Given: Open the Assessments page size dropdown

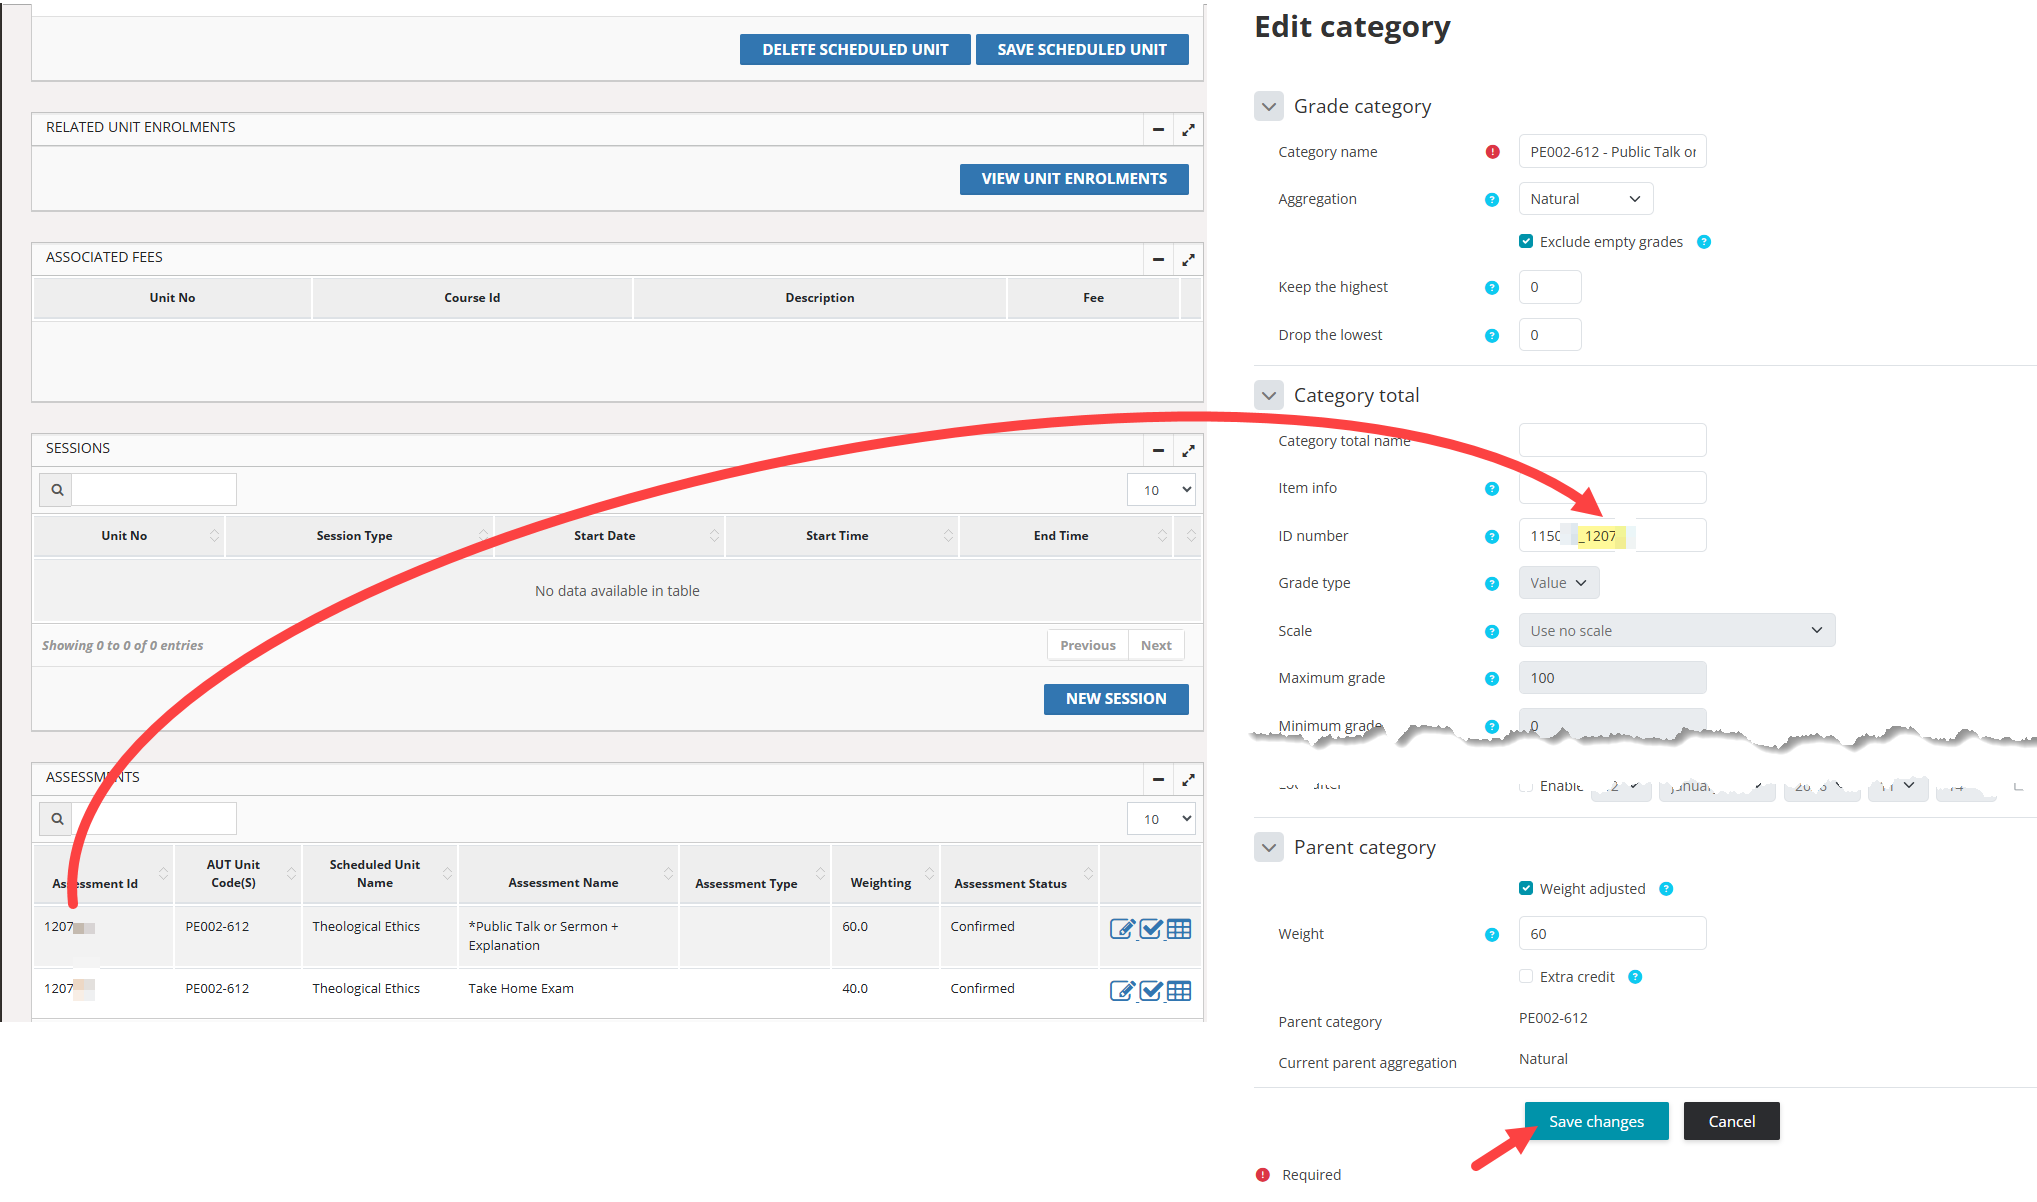Looking at the screenshot, I should click(1161, 819).
